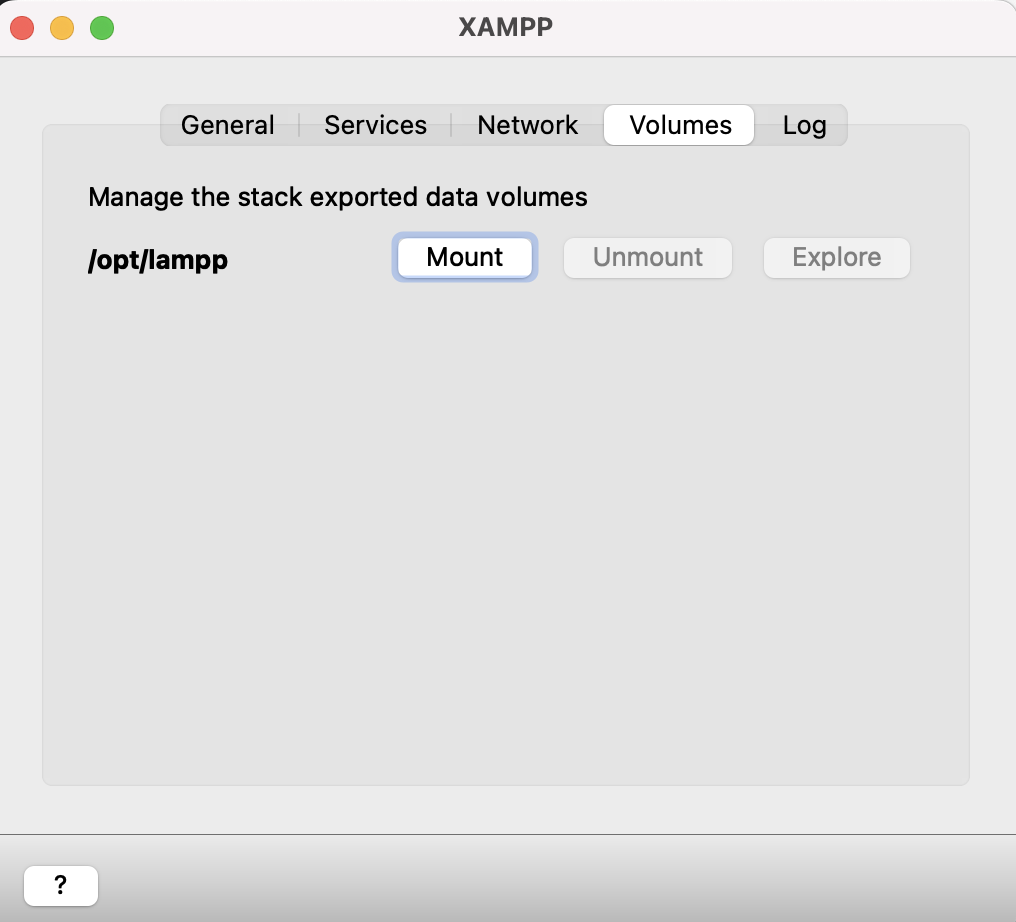Select the Network tab
1016x922 pixels.
(527, 125)
